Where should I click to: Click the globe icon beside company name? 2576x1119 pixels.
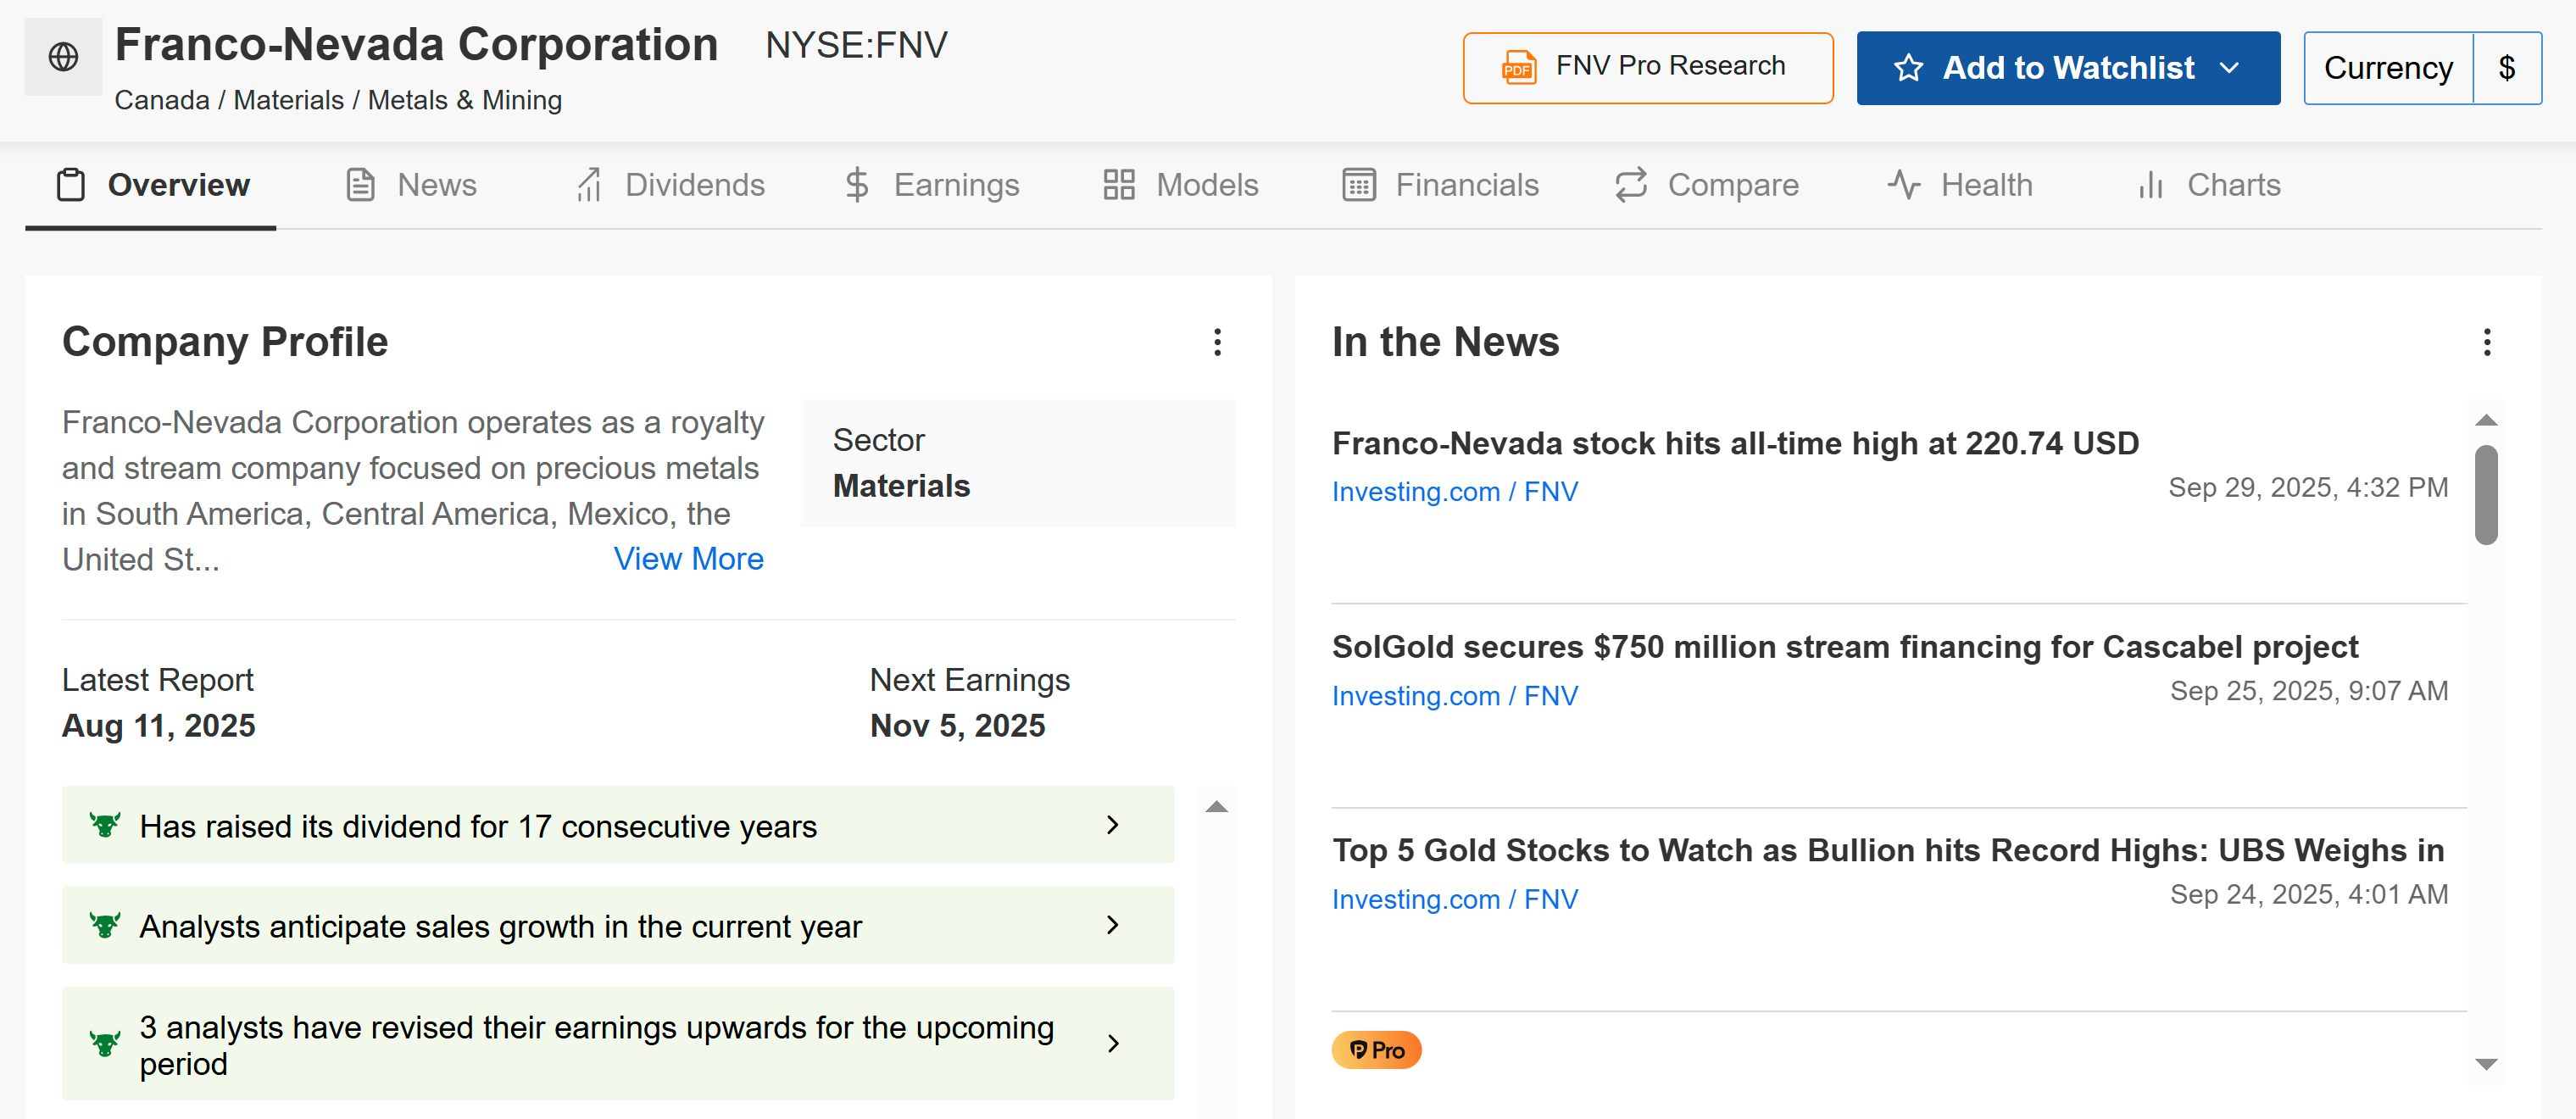[x=63, y=57]
